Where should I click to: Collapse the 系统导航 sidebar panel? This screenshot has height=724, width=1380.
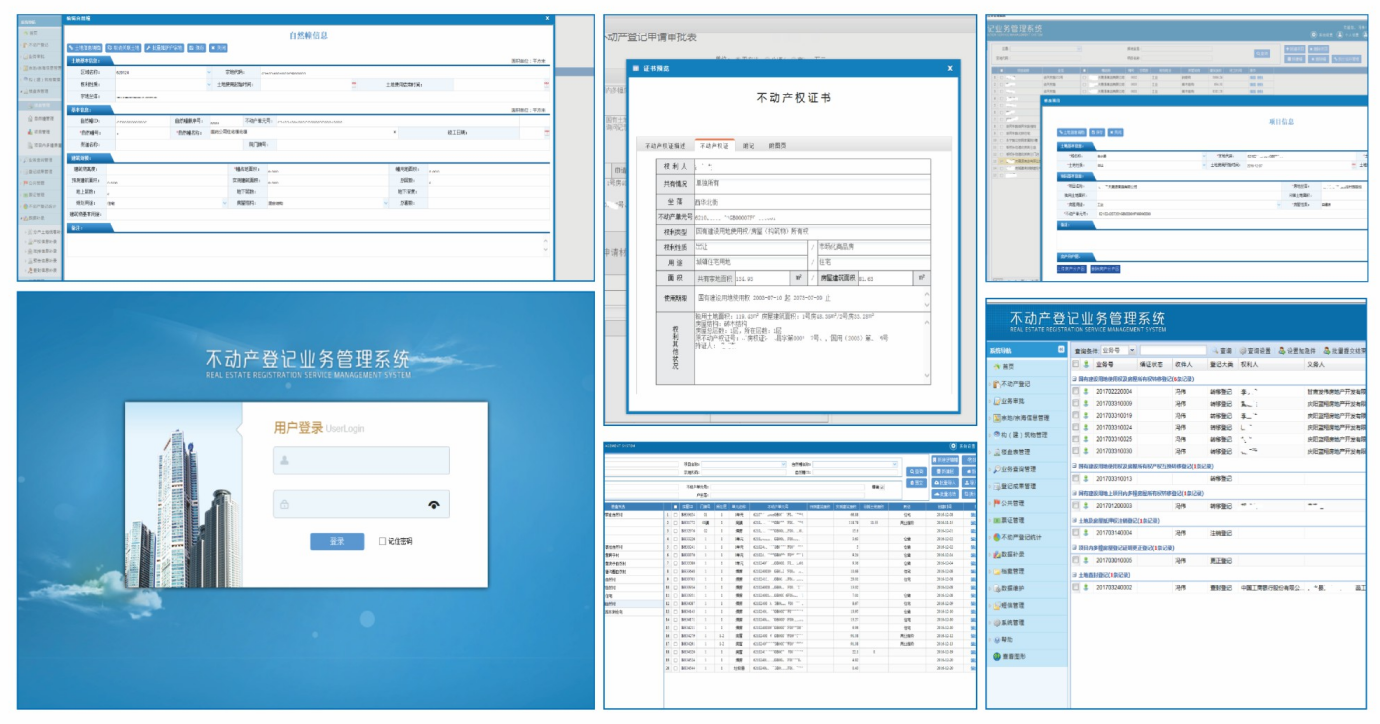point(1061,350)
